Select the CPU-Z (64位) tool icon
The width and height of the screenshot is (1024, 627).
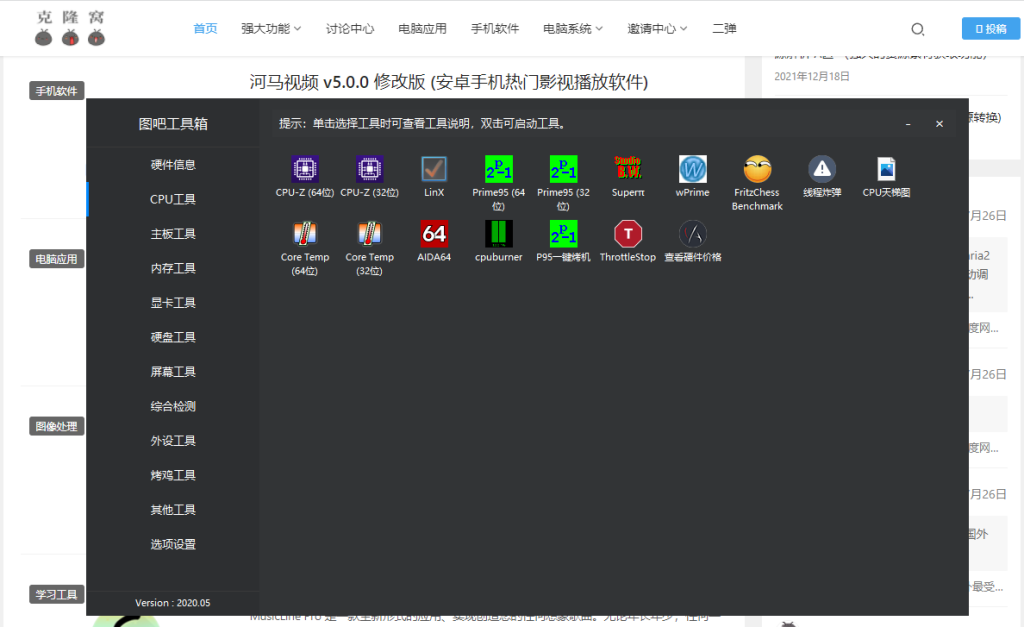click(x=304, y=169)
